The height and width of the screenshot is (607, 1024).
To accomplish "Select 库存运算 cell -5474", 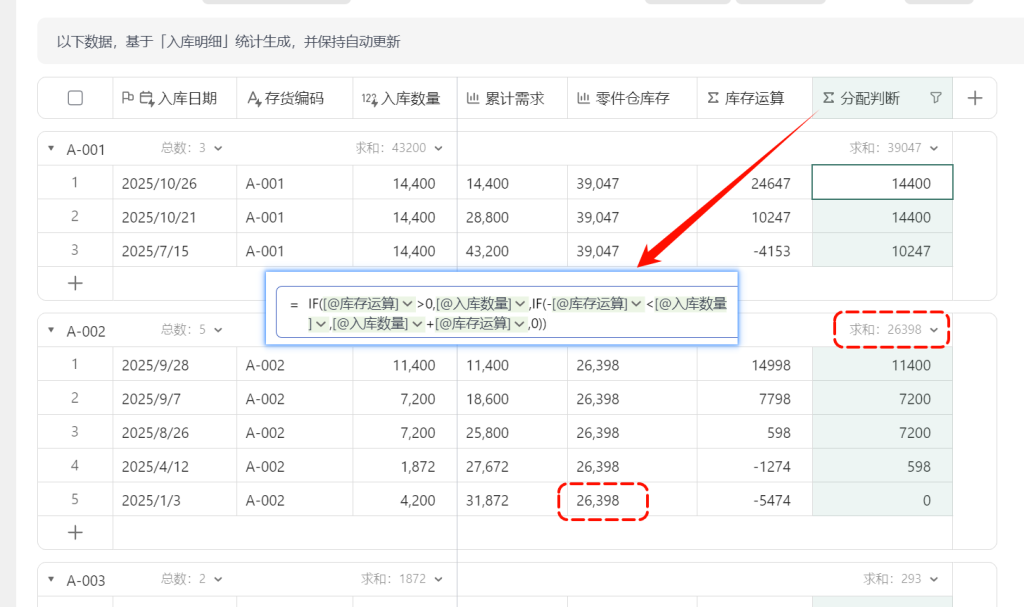I will click(754, 500).
